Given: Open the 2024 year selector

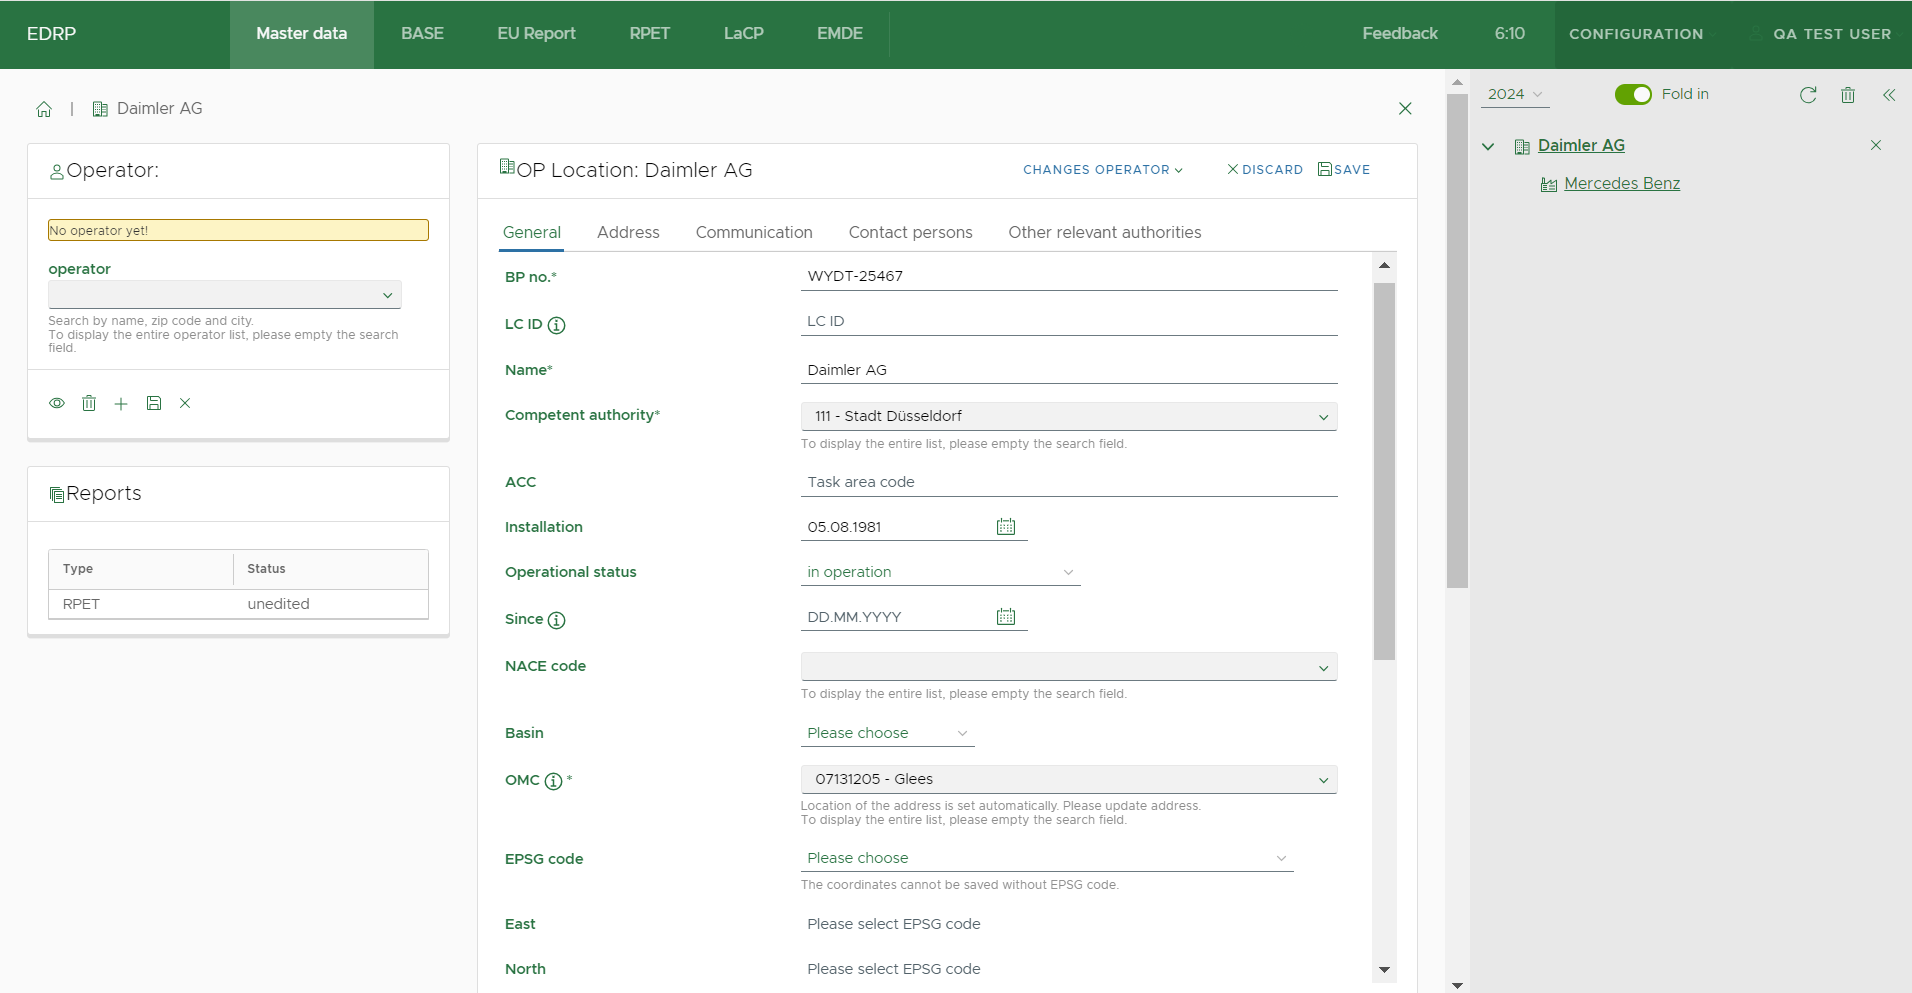Looking at the screenshot, I should [1514, 94].
